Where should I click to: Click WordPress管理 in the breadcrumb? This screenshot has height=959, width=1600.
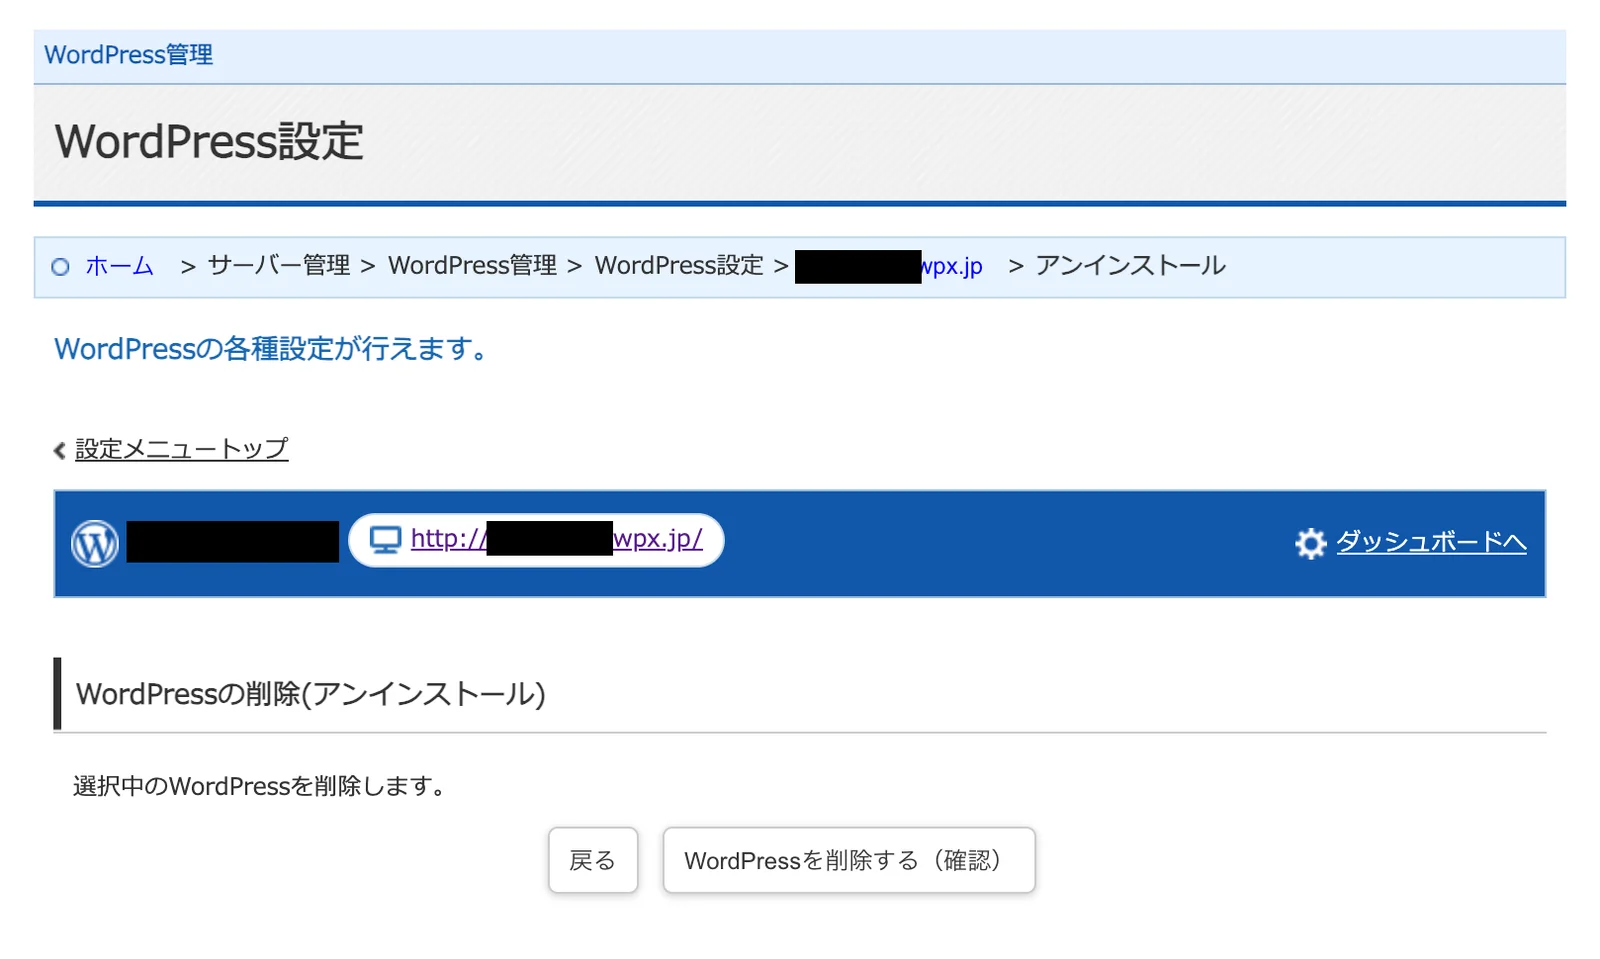(x=472, y=266)
